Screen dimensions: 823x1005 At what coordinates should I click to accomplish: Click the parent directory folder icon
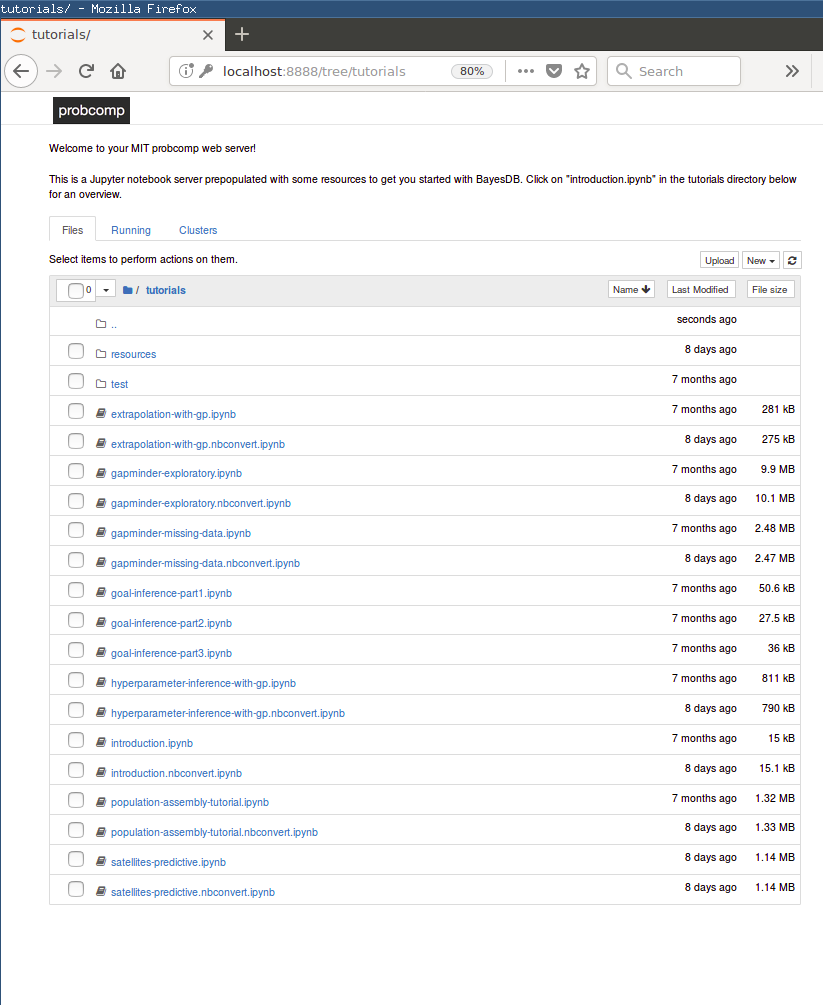tap(101, 324)
